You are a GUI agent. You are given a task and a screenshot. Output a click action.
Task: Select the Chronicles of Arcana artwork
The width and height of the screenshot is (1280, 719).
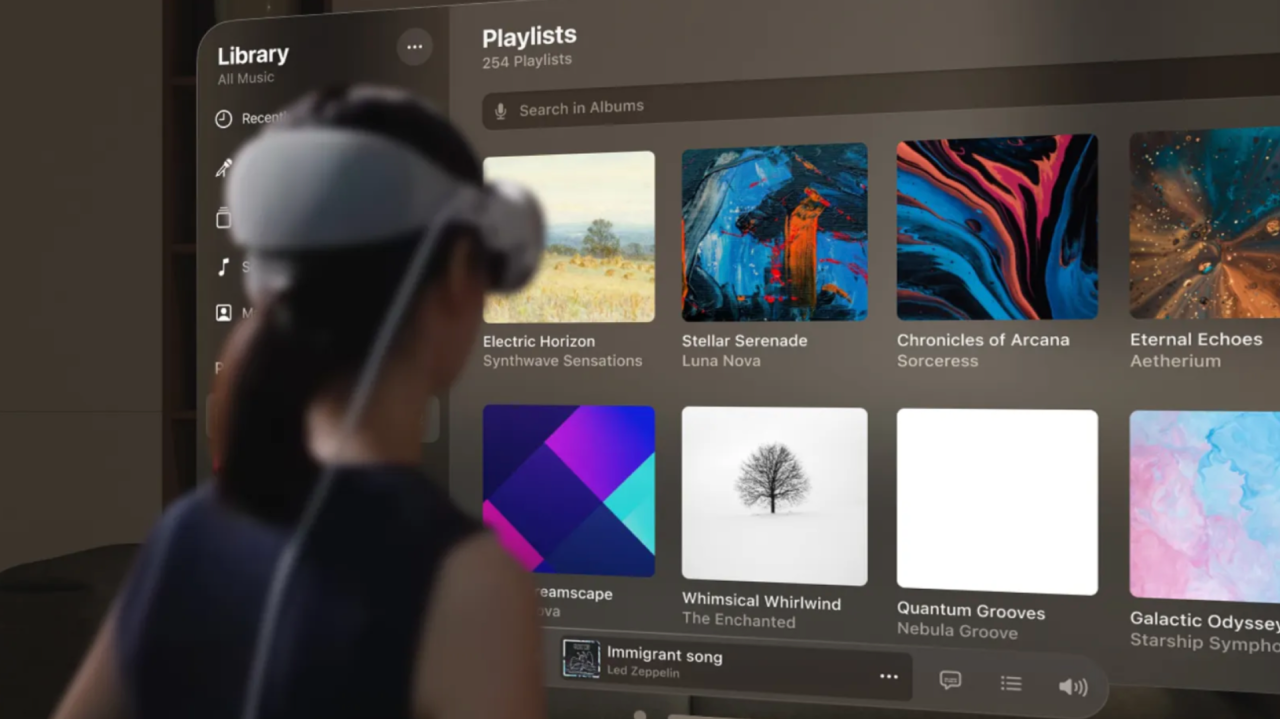[x=997, y=227]
